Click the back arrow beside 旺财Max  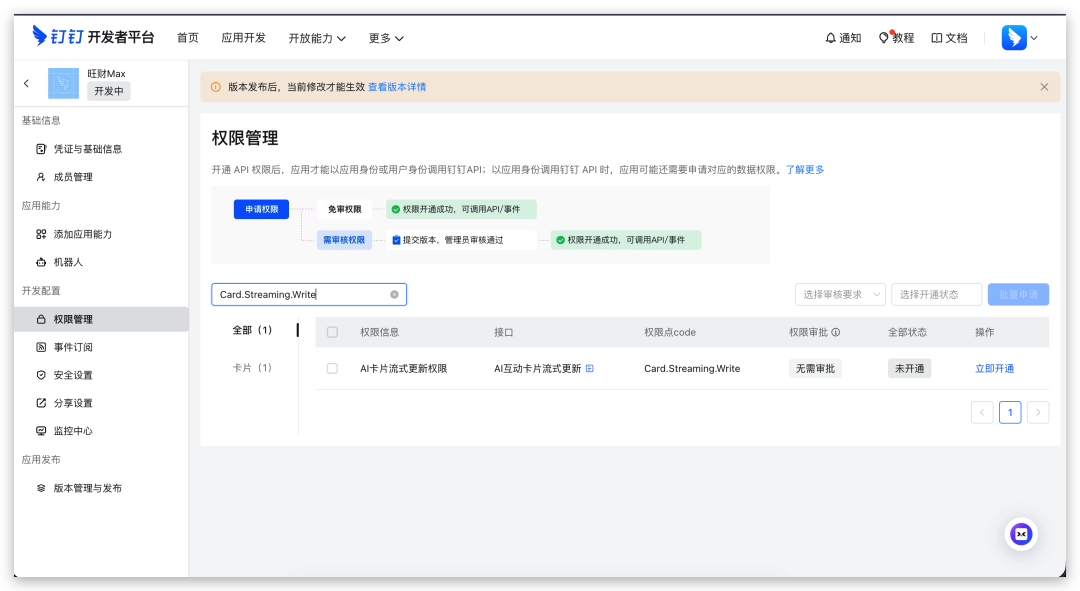(26, 83)
